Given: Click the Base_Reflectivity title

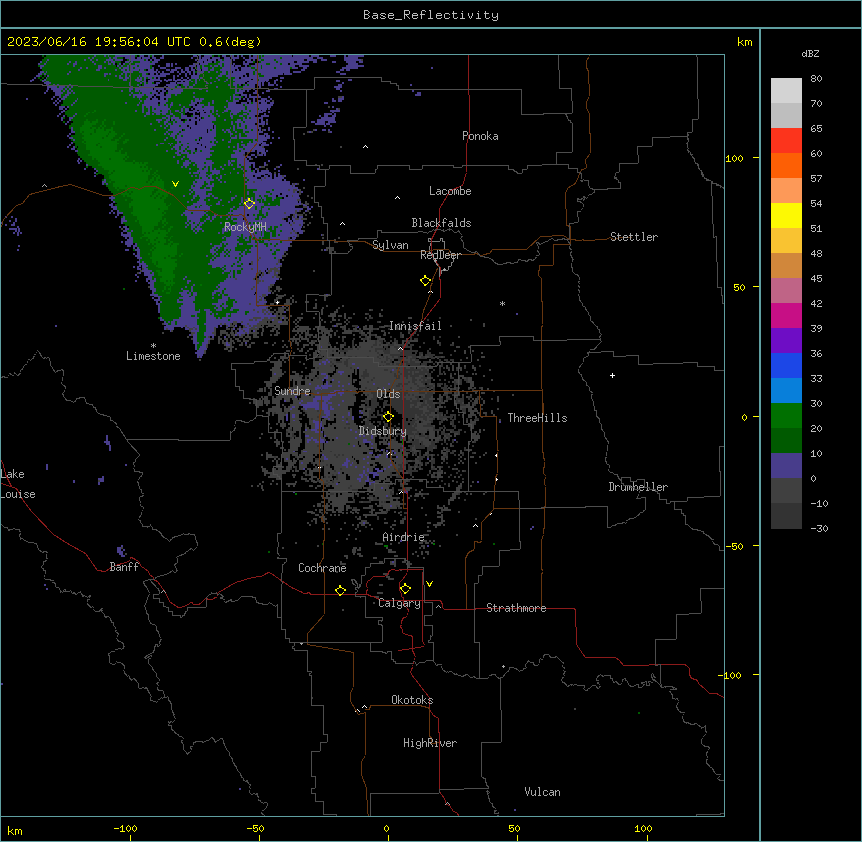Looking at the screenshot, I should [431, 15].
